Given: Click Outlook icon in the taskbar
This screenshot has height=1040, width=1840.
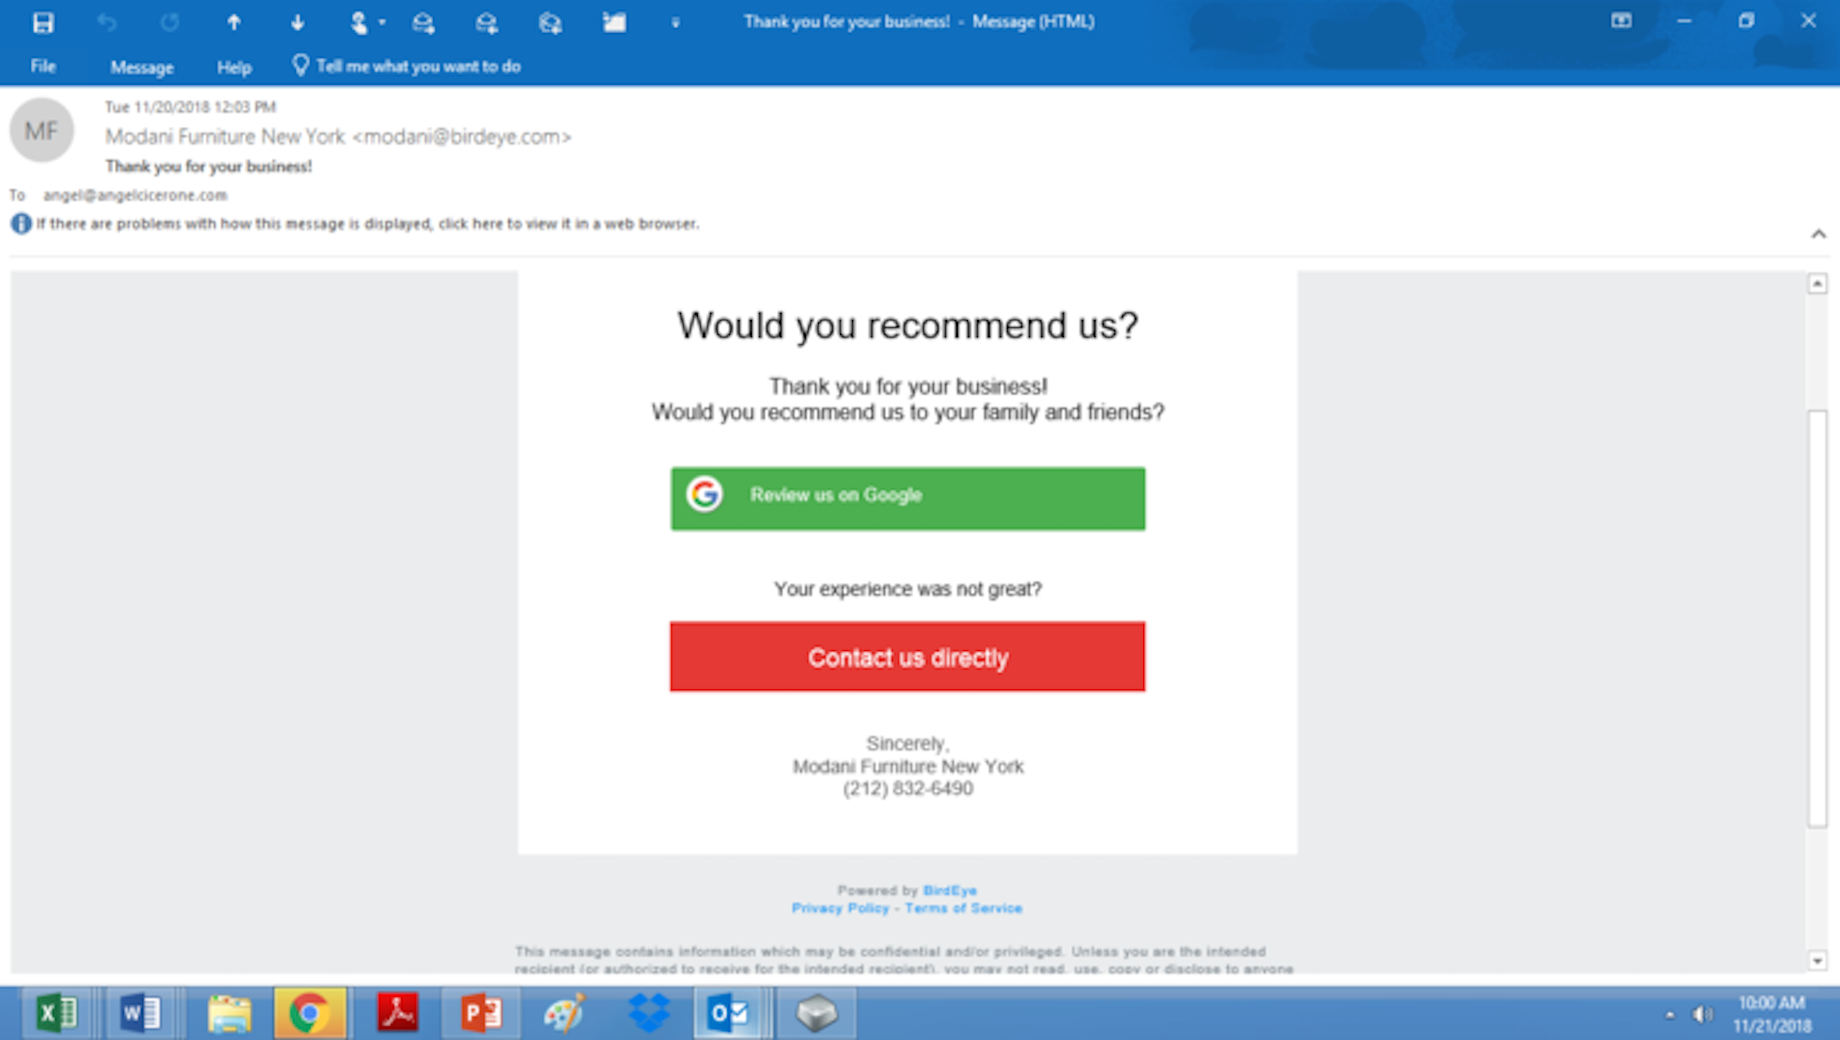Looking at the screenshot, I should [729, 1013].
